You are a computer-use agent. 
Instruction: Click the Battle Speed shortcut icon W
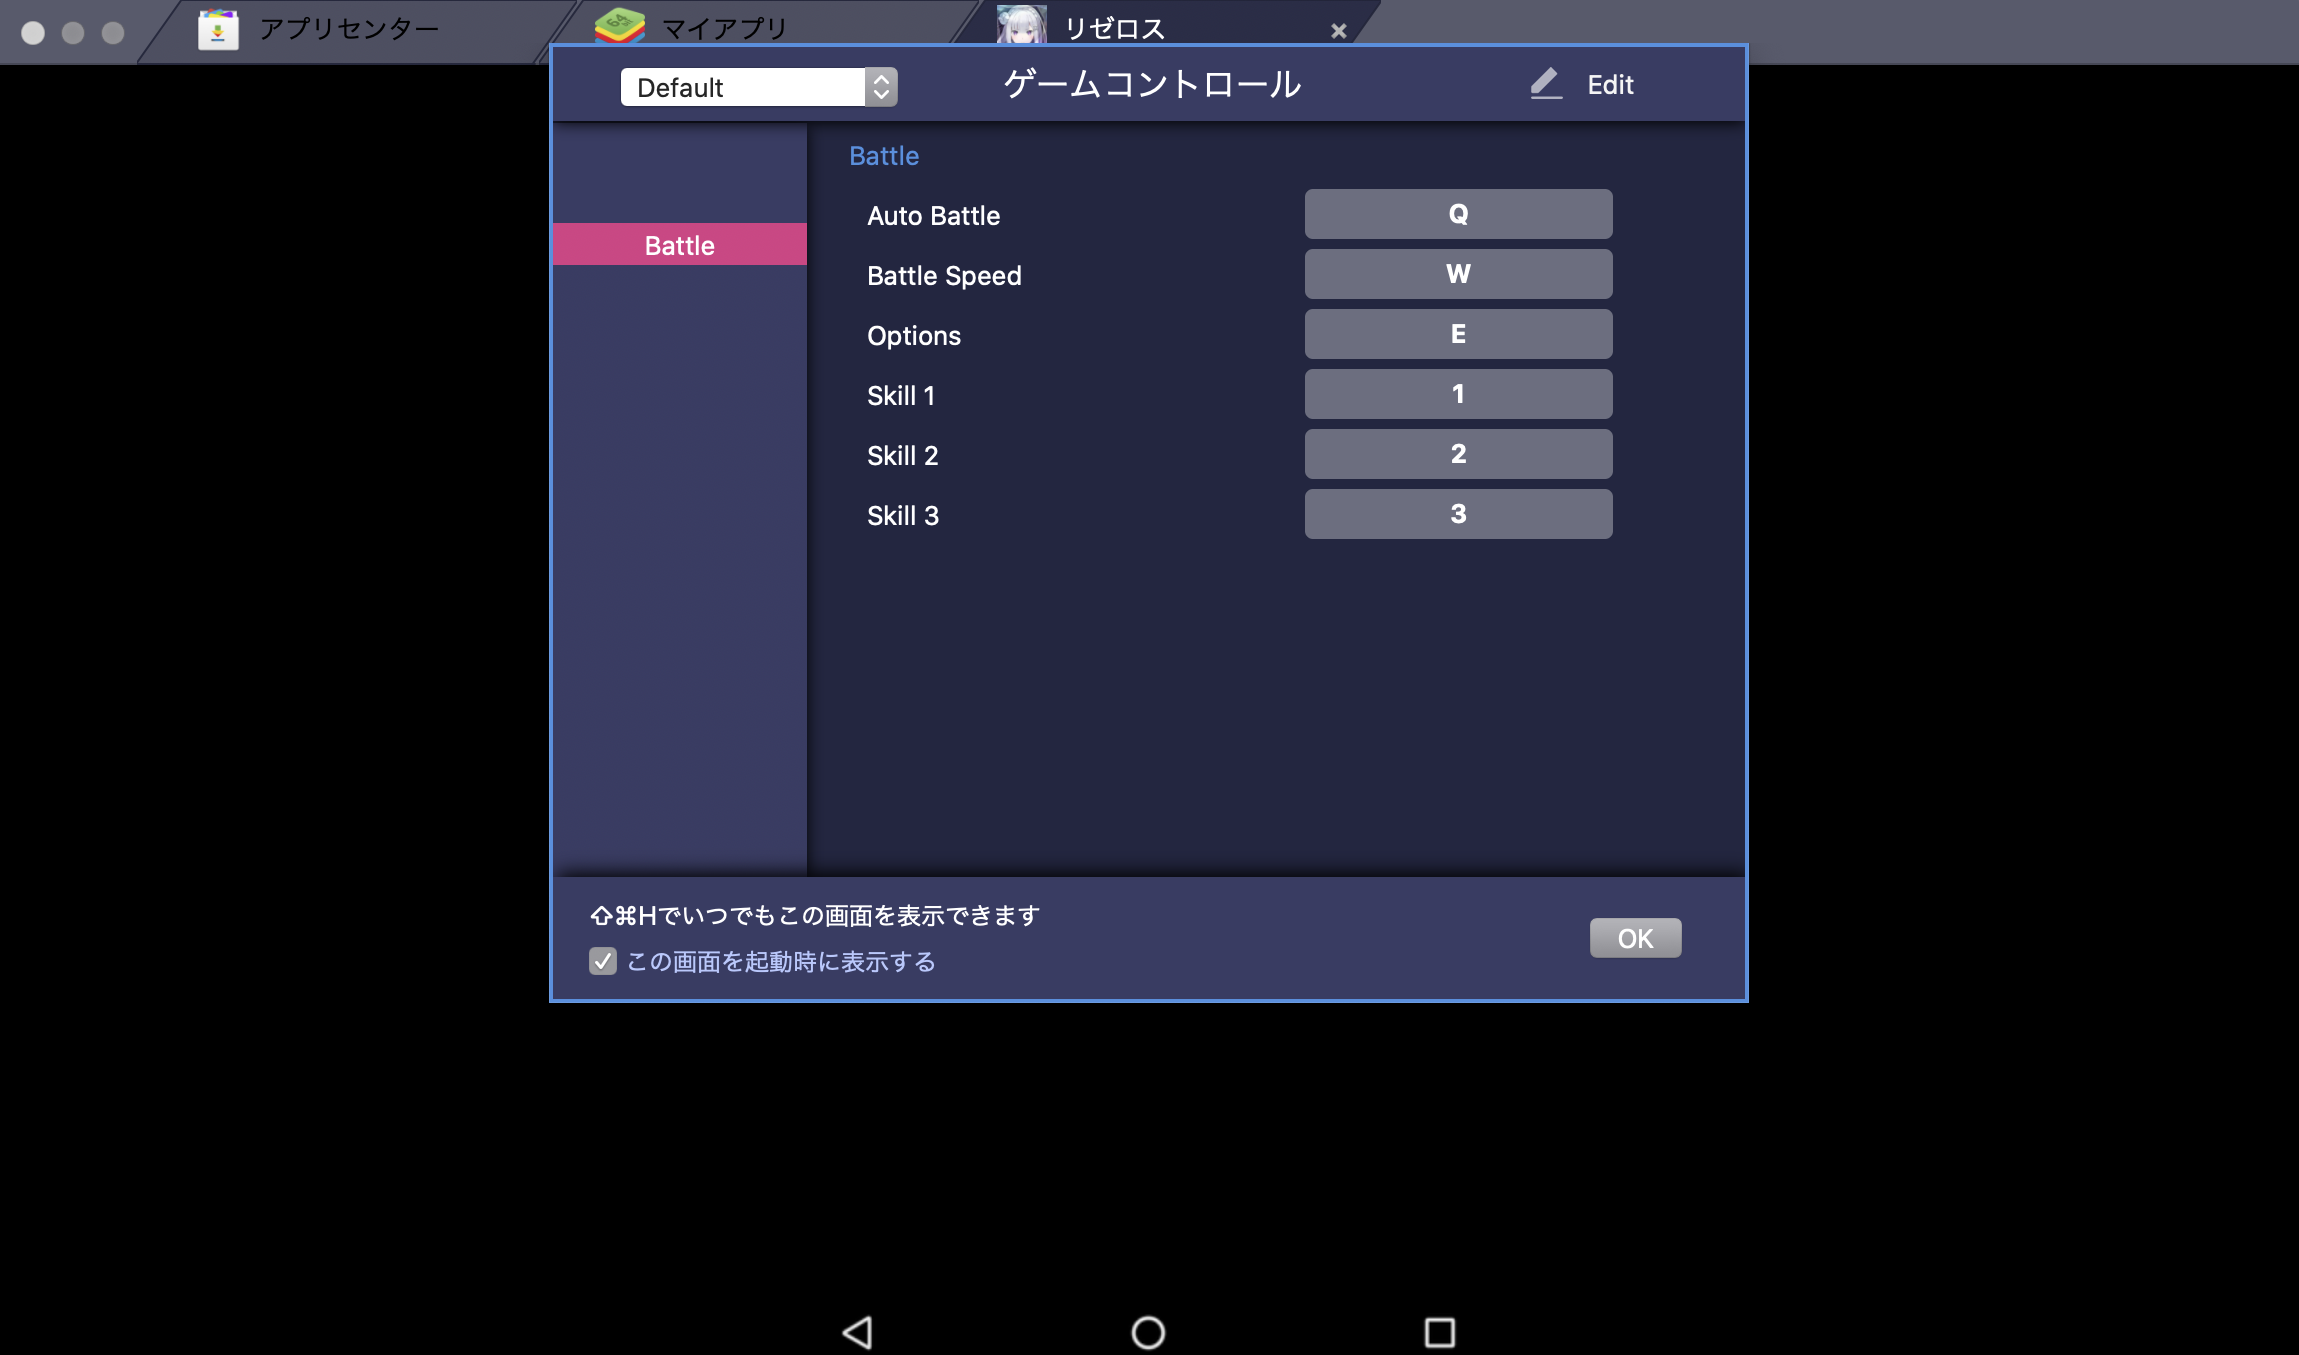point(1456,273)
